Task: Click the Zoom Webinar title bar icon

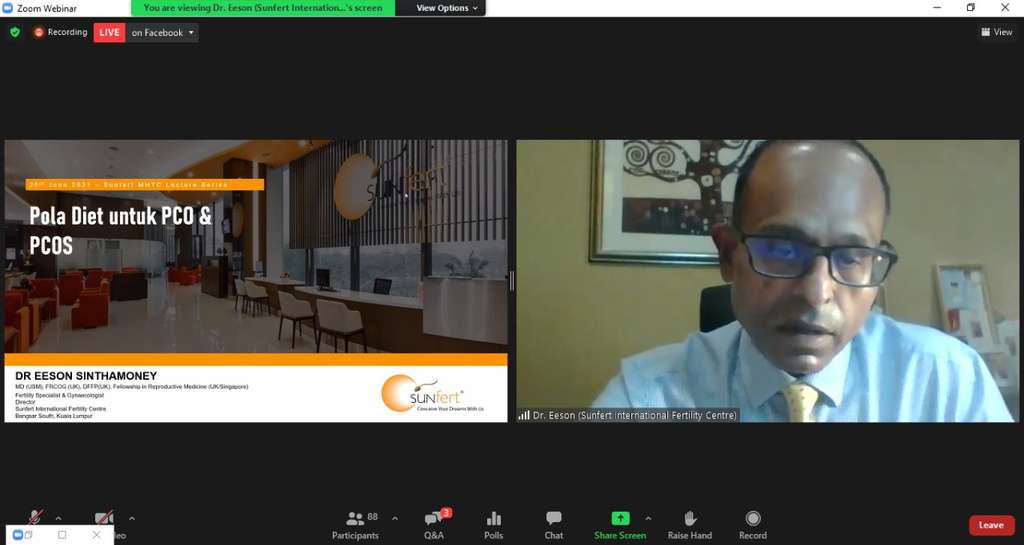Action: tap(8, 8)
